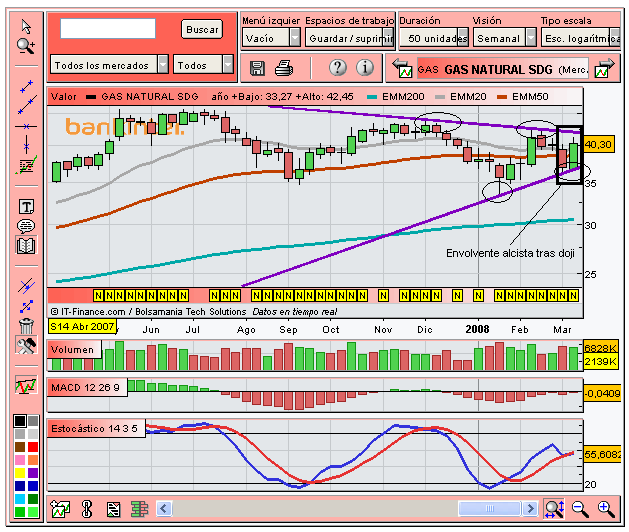
Task: Zoom in with the plus magnifier
Action: point(606,509)
